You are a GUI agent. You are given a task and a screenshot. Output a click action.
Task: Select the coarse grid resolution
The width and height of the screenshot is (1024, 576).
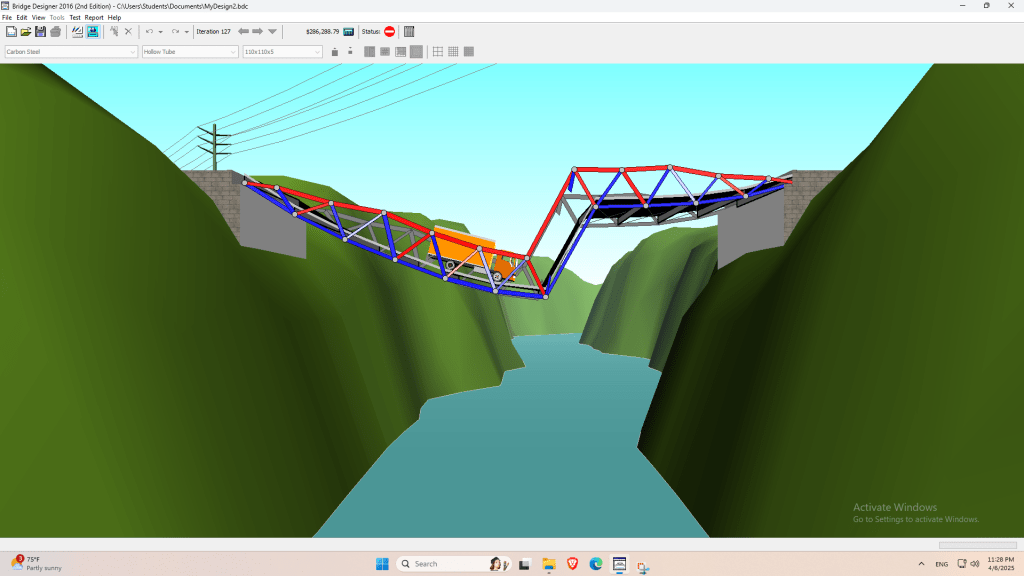438,52
